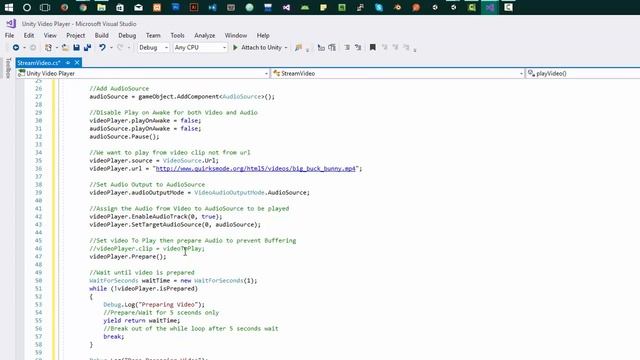
Task: Click the Navigate Backward arrow icon
Action: point(16,48)
